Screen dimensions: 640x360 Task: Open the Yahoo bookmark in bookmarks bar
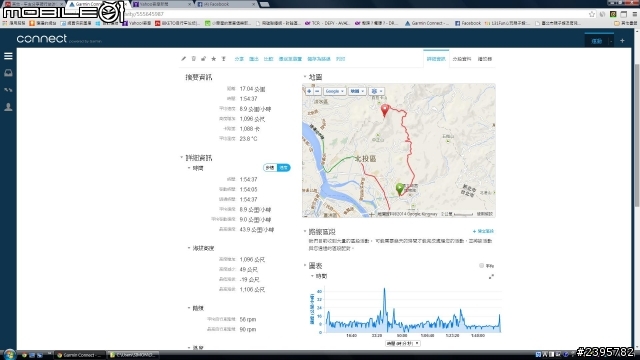(138, 23)
